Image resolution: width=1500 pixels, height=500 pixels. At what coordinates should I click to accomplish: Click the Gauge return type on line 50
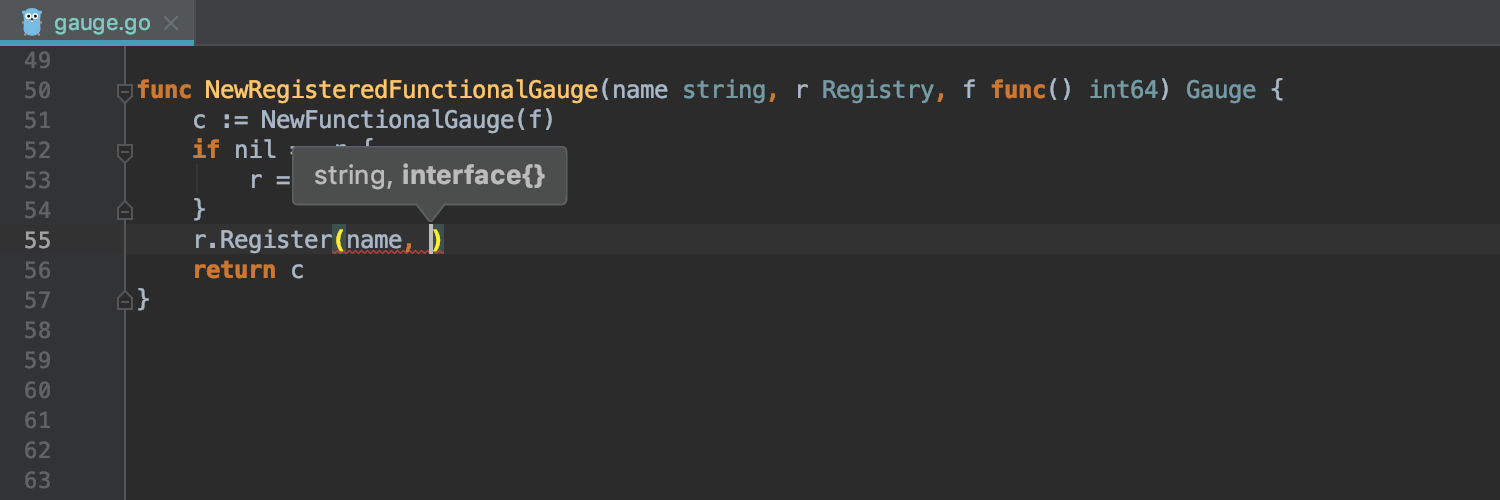coord(1221,90)
